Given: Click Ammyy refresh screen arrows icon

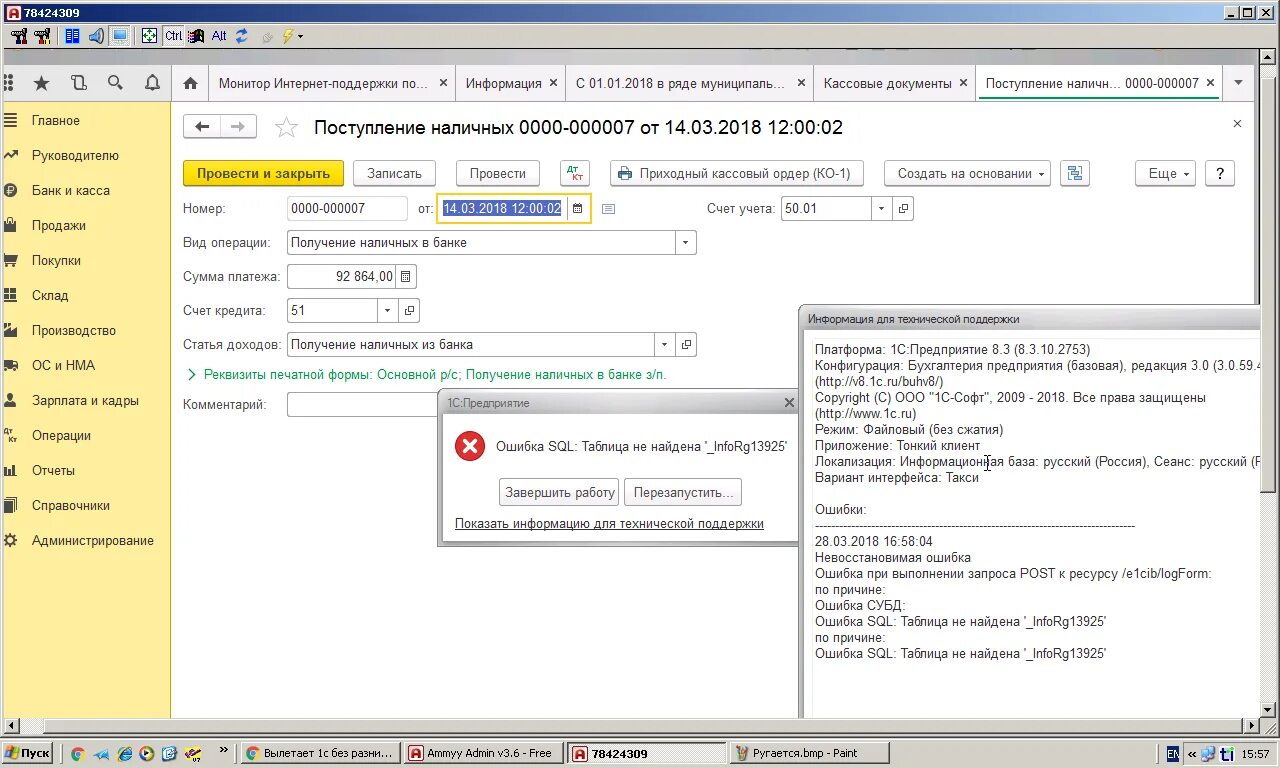Looking at the screenshot, I should (242, 36).
